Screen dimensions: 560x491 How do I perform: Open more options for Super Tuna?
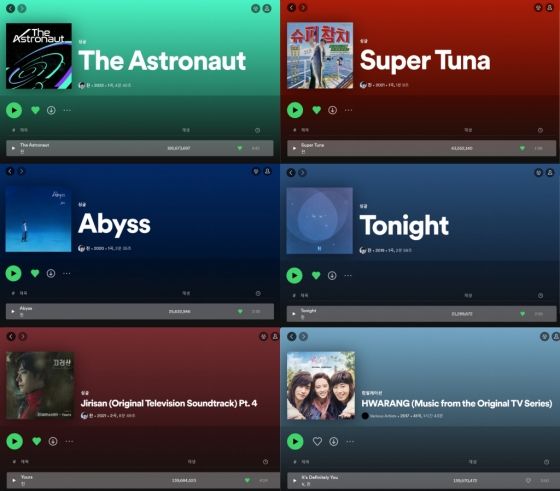tap(349, 110)
